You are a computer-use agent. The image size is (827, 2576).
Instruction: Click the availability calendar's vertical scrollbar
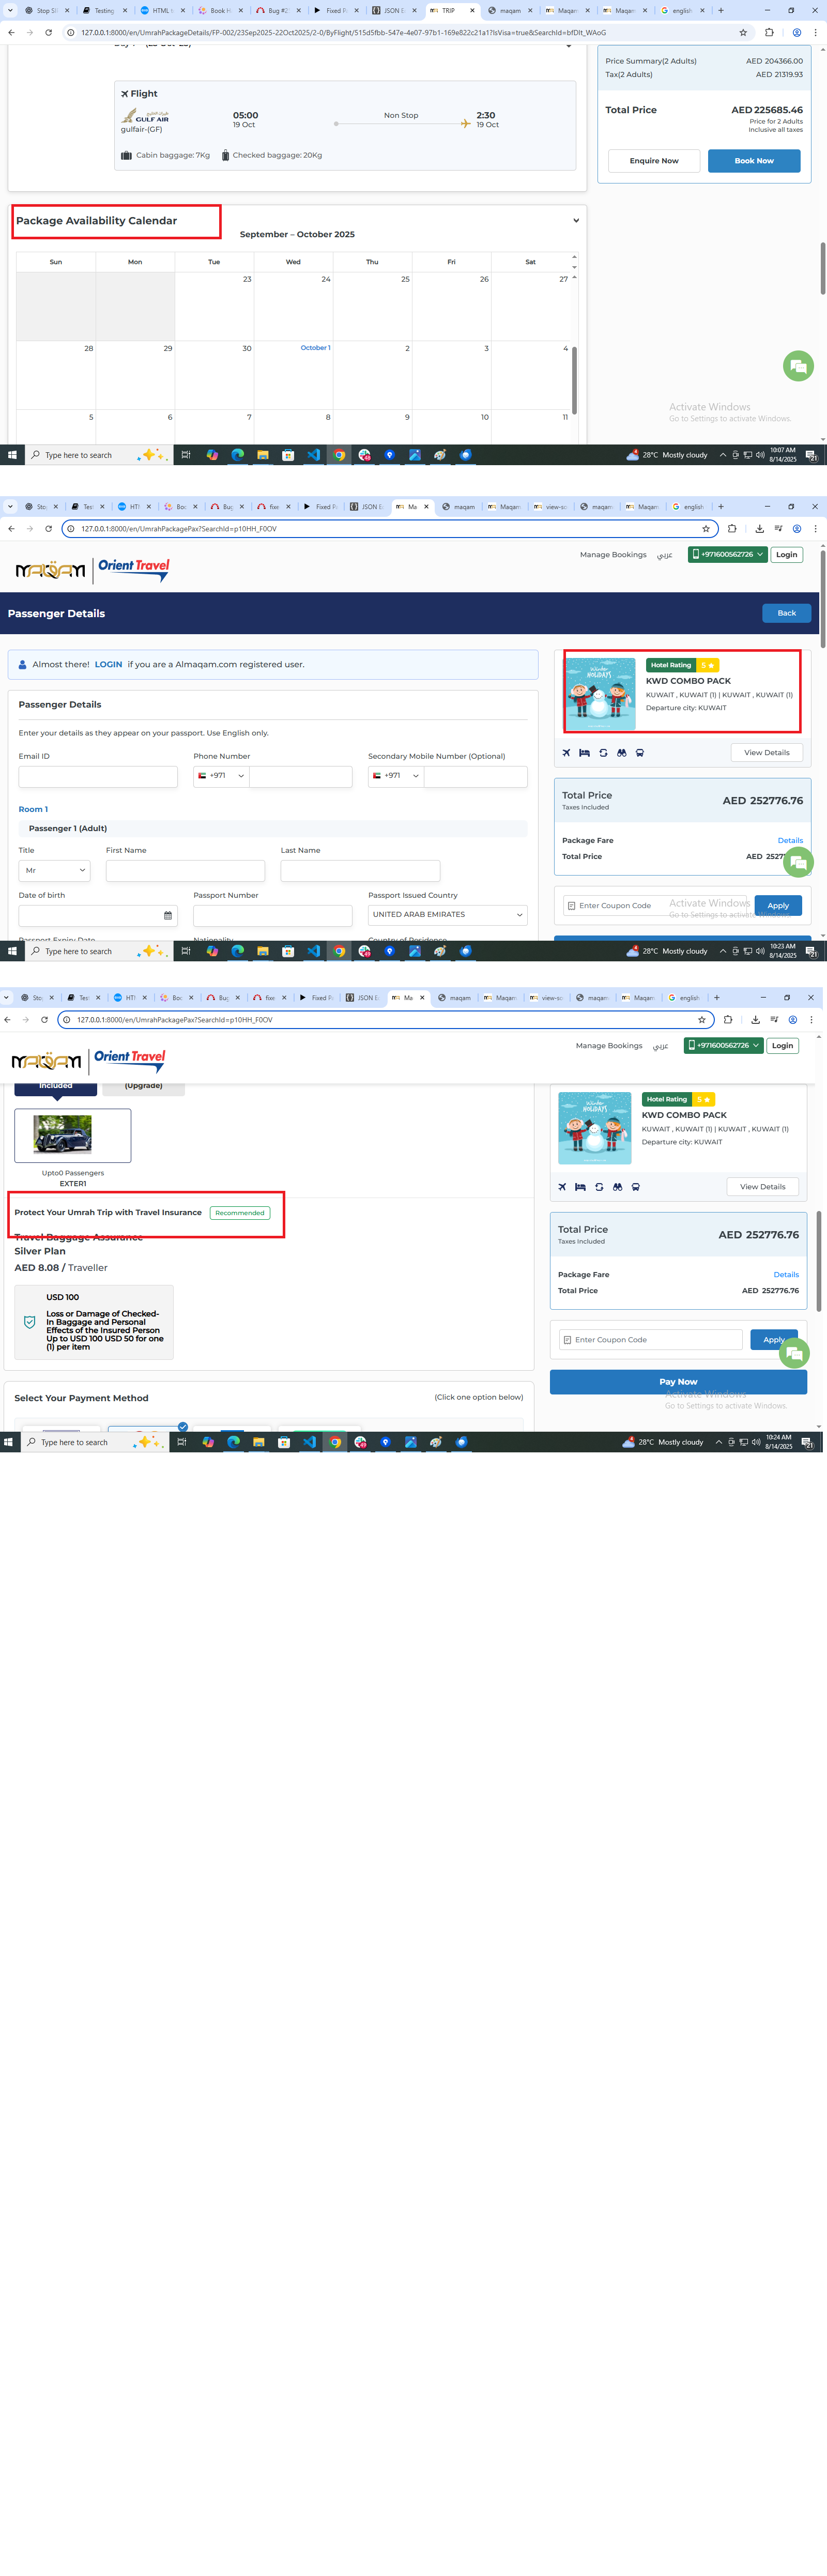pos(574,380)
